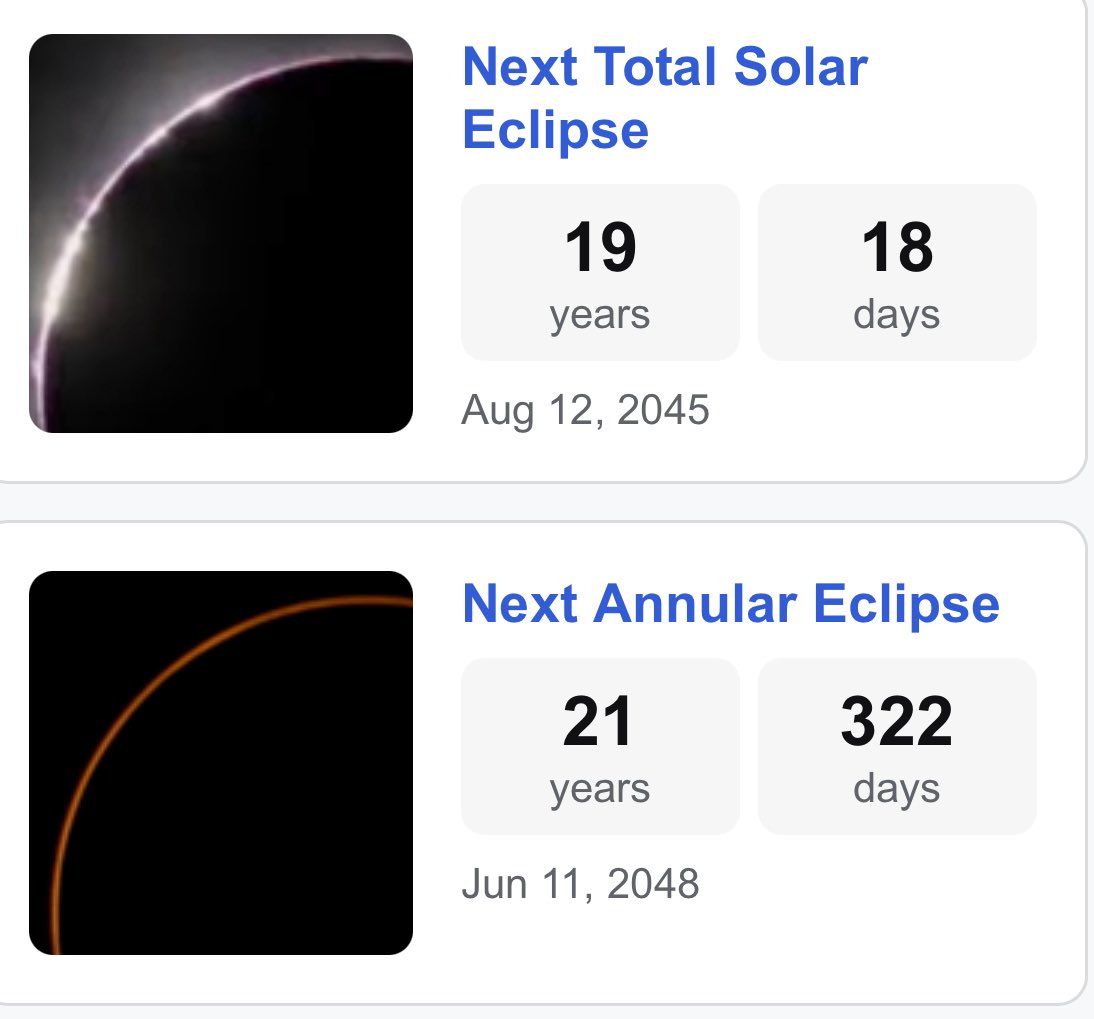The width and height of the screenshot is (1094, 1019).
Task: Select the 18 days countdown box
Action: 897,273
